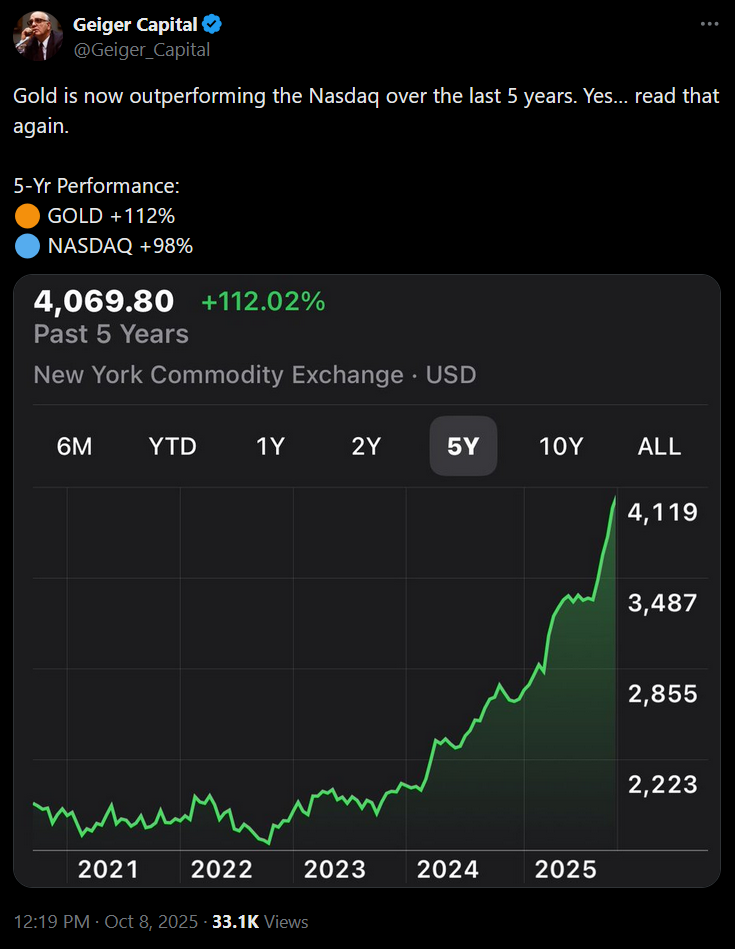Select the highlighted 5Y range tab
Viewport: 735px width, 949px height.
463,447
